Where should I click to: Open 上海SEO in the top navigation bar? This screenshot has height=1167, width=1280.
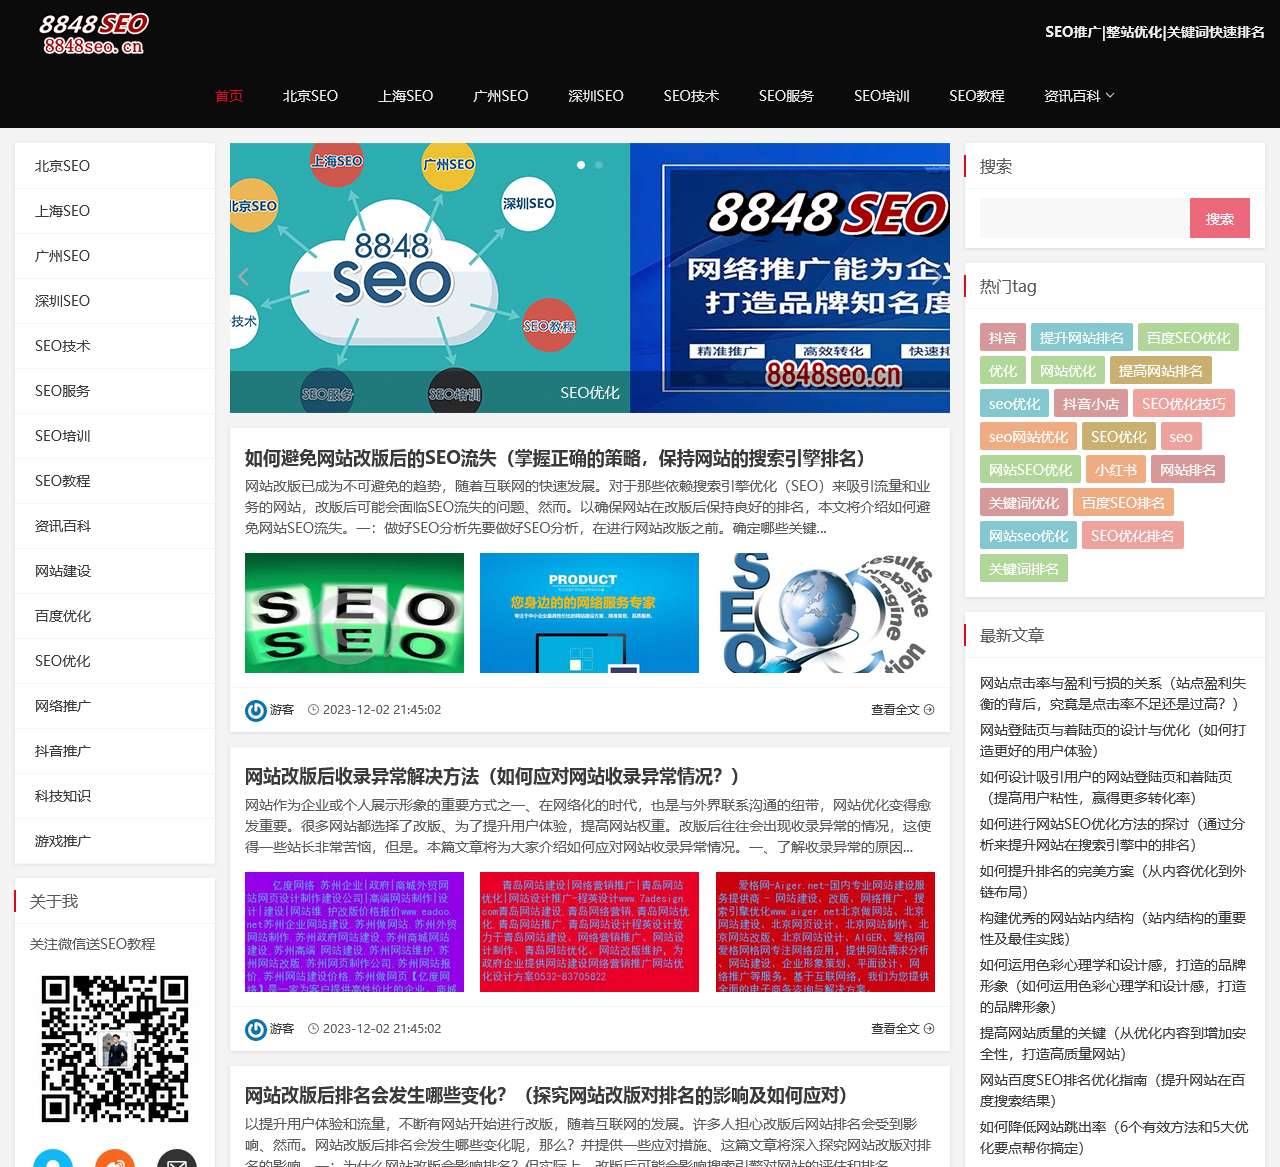coord(406,96)
